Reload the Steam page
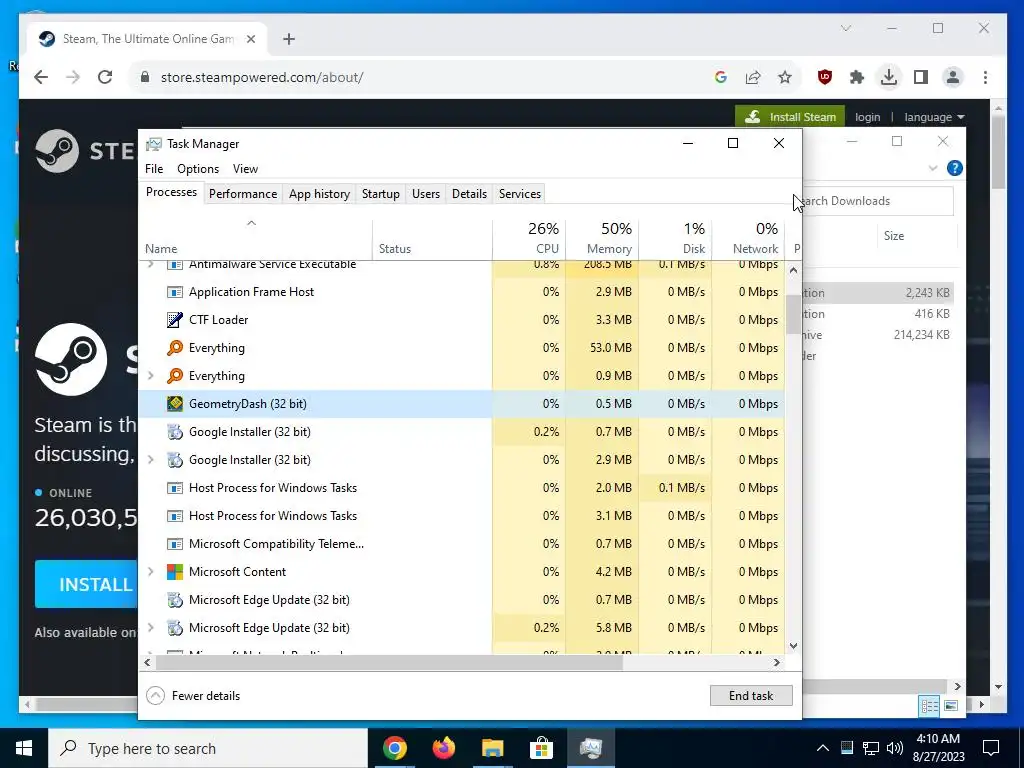The width and height of the screenshot is (1024, 768). [104, 77]
